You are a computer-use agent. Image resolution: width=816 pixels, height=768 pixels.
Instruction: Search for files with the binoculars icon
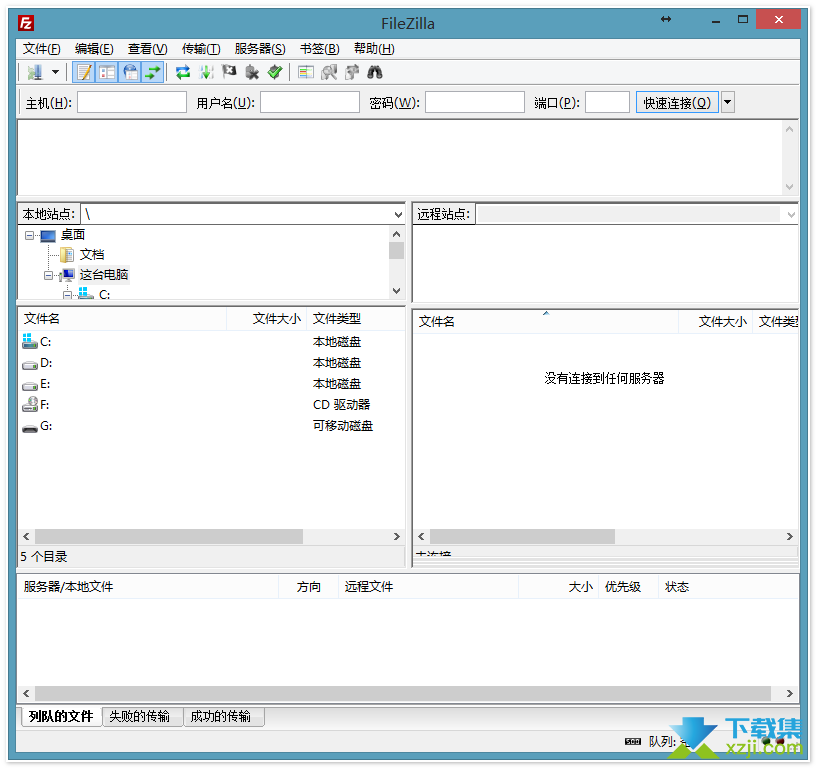375,72
